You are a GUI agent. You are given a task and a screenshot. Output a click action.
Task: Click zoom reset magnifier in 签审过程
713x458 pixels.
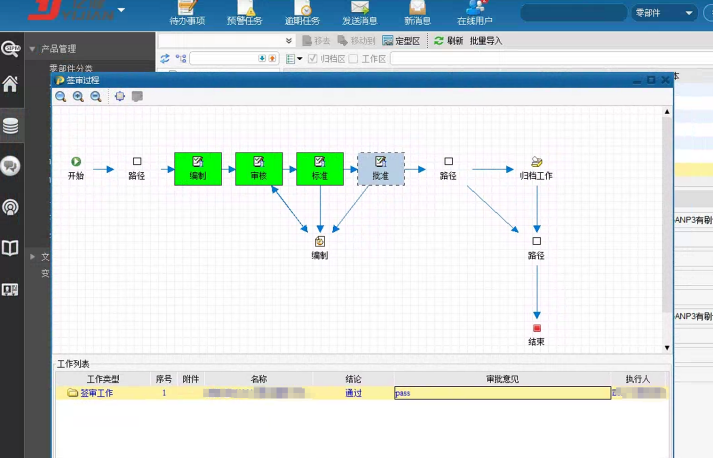pos(60,96)
